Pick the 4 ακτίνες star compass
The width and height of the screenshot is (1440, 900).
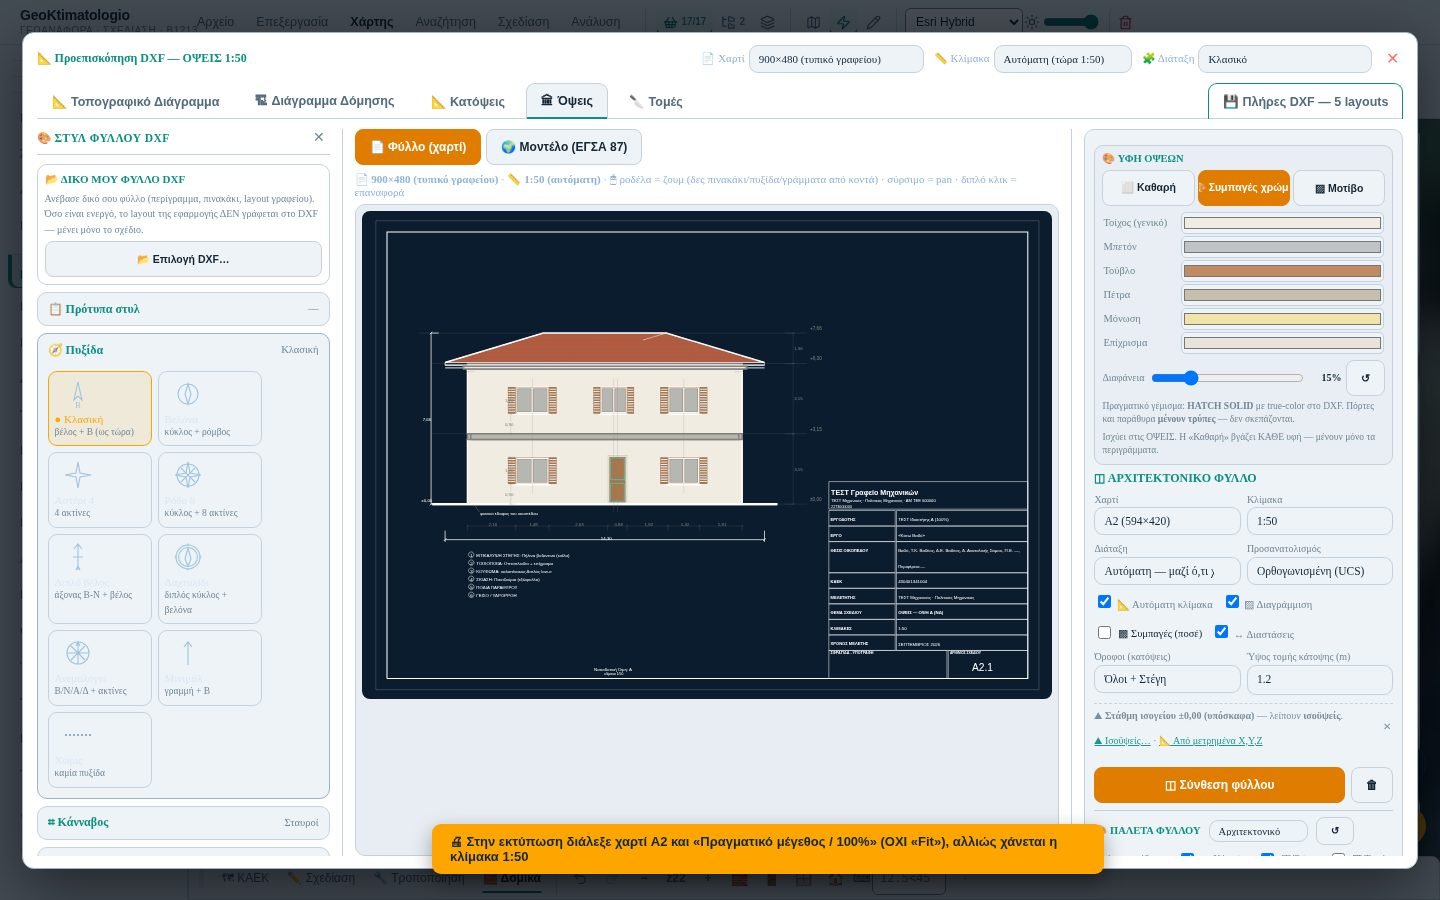pyautogui.click(x=100, y=490)
